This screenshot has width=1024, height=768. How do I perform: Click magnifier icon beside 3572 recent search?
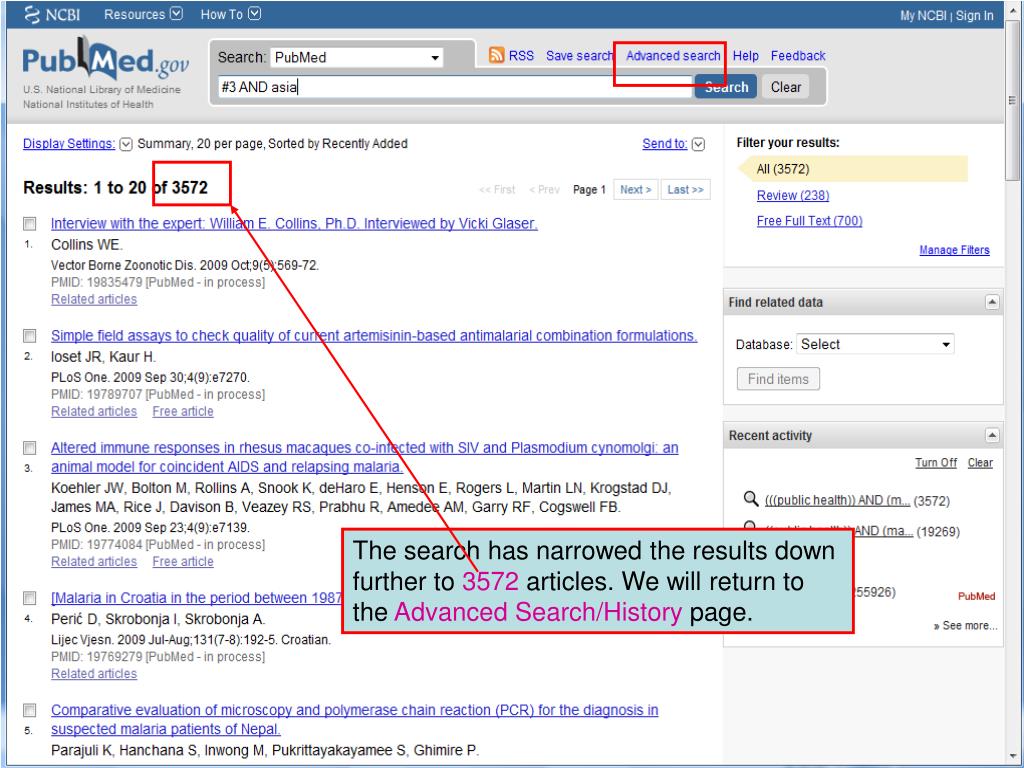pos(750,500)
